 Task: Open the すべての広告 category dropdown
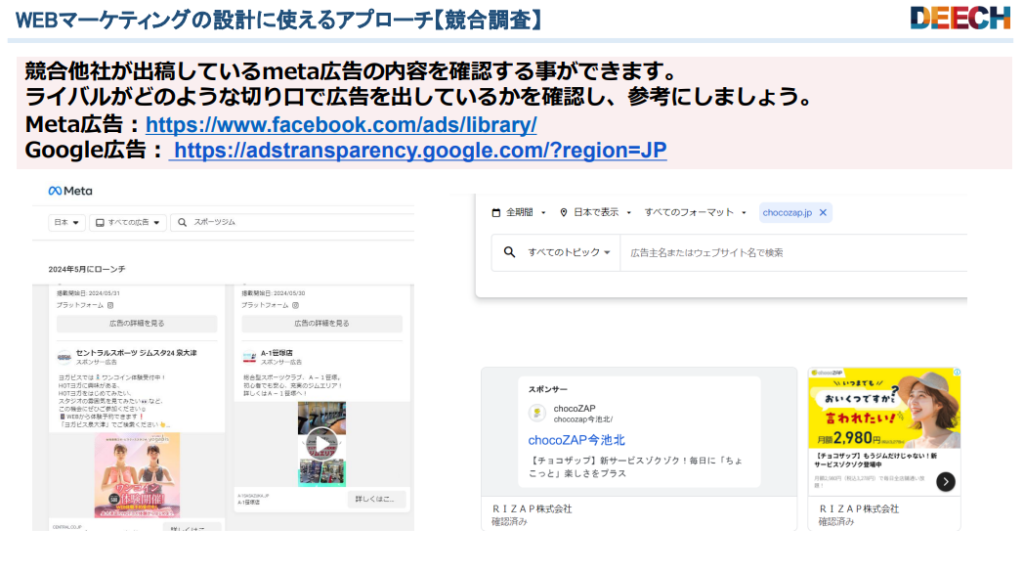[128, 222]
